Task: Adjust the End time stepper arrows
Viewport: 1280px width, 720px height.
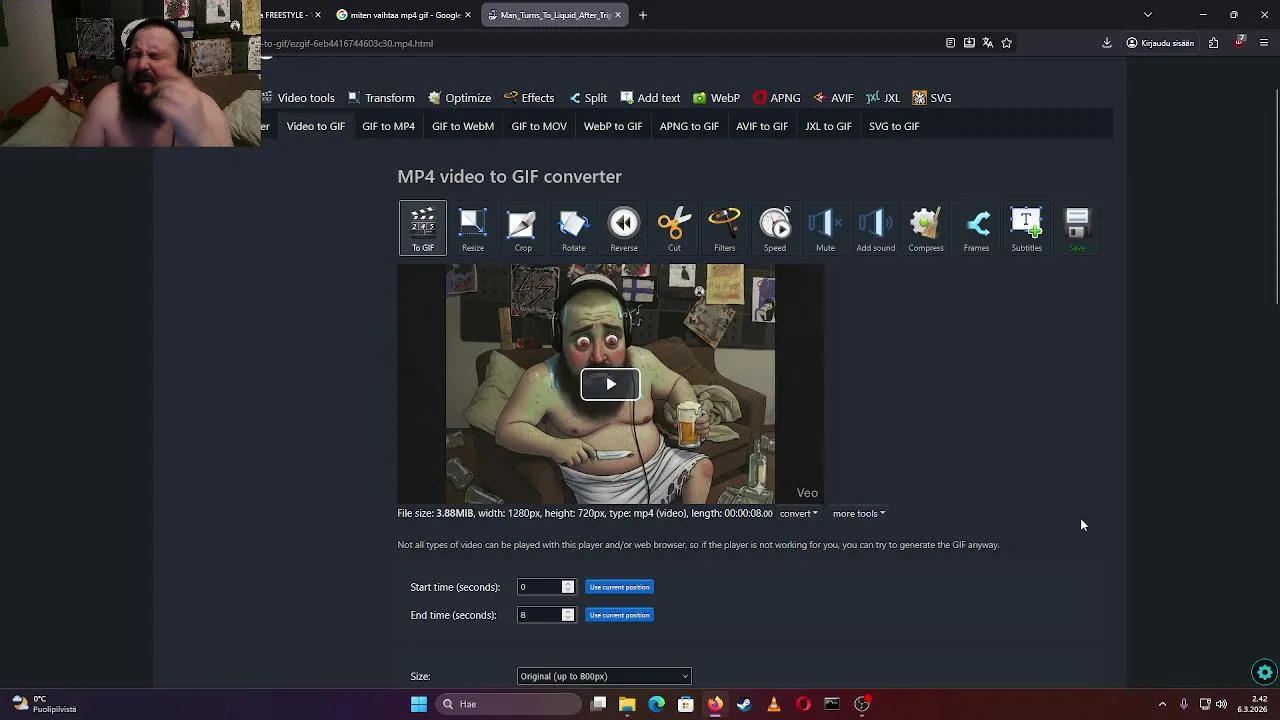Action: 568,615
